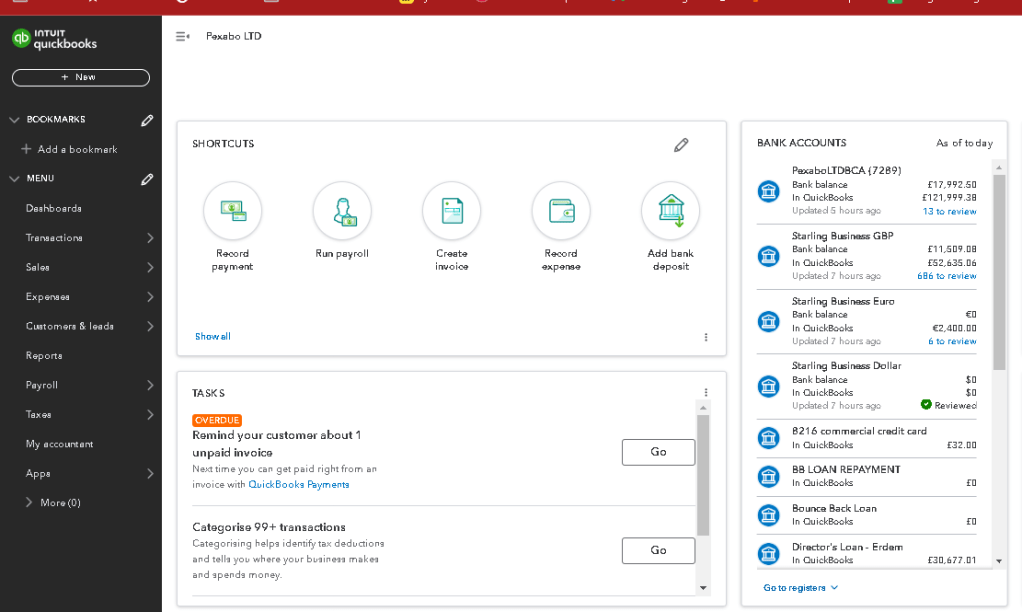Click the Intuit QuickBooks logo
The image size is (1022, 612).
click(x=55, y=39)
